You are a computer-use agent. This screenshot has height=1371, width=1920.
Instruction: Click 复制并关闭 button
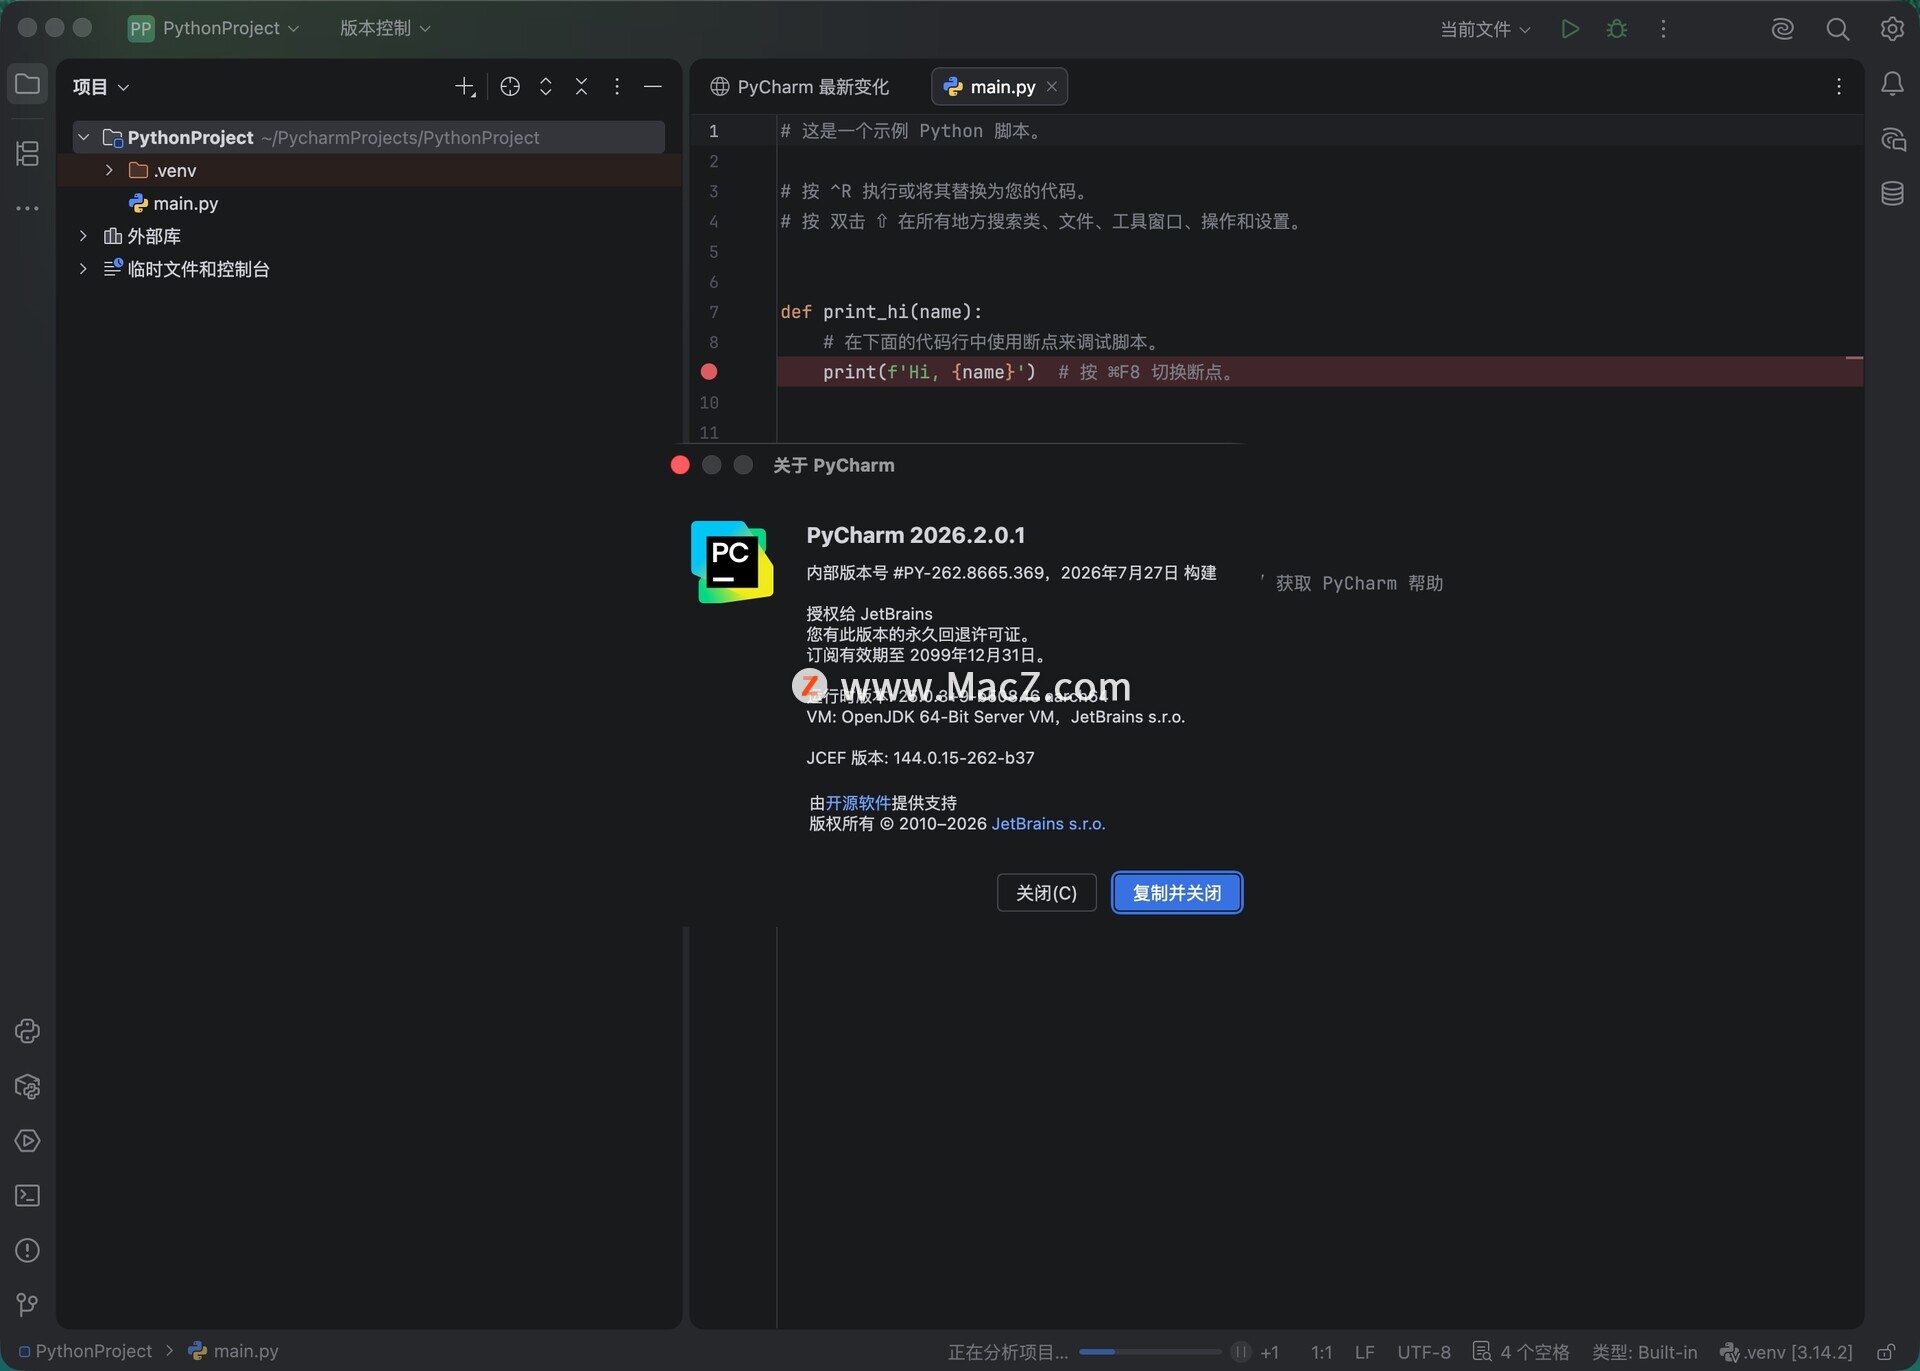(x=1177, y=892)
